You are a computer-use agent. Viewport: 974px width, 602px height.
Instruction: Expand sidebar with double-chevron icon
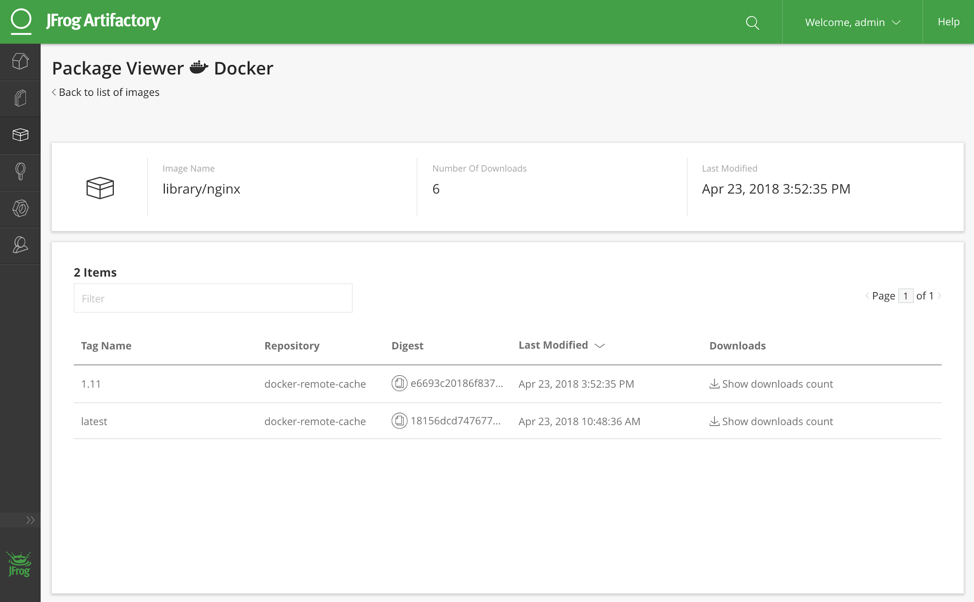coord(30,520)
